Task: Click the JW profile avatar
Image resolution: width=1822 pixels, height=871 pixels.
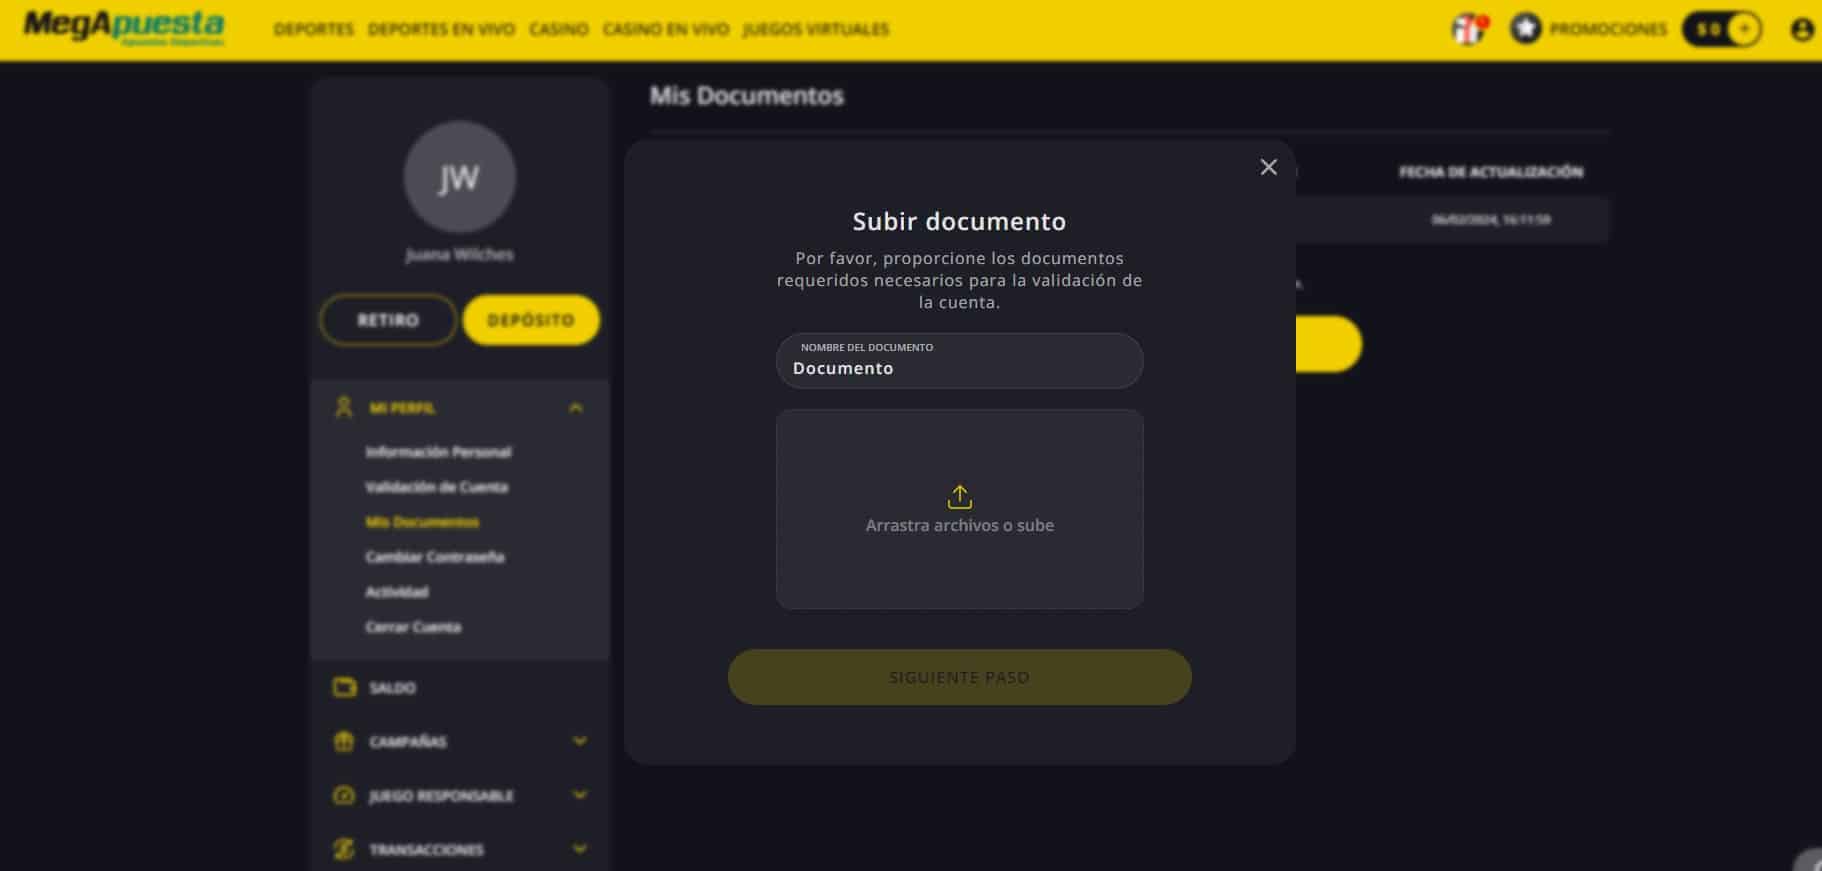Action: tap(459, 177)
